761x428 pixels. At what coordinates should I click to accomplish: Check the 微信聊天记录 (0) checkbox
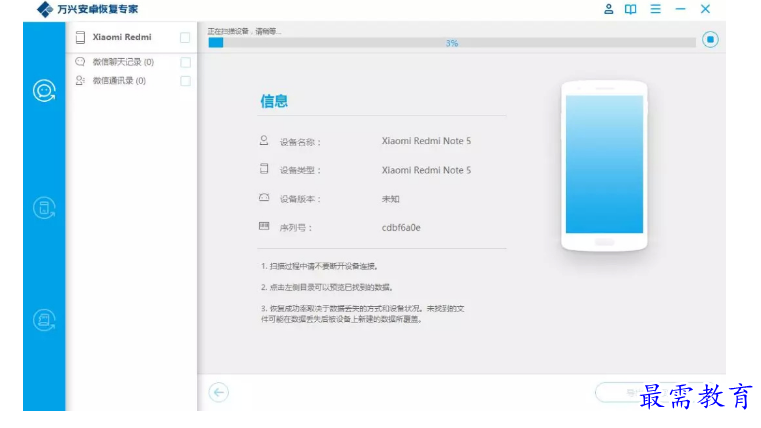point(185,62)
